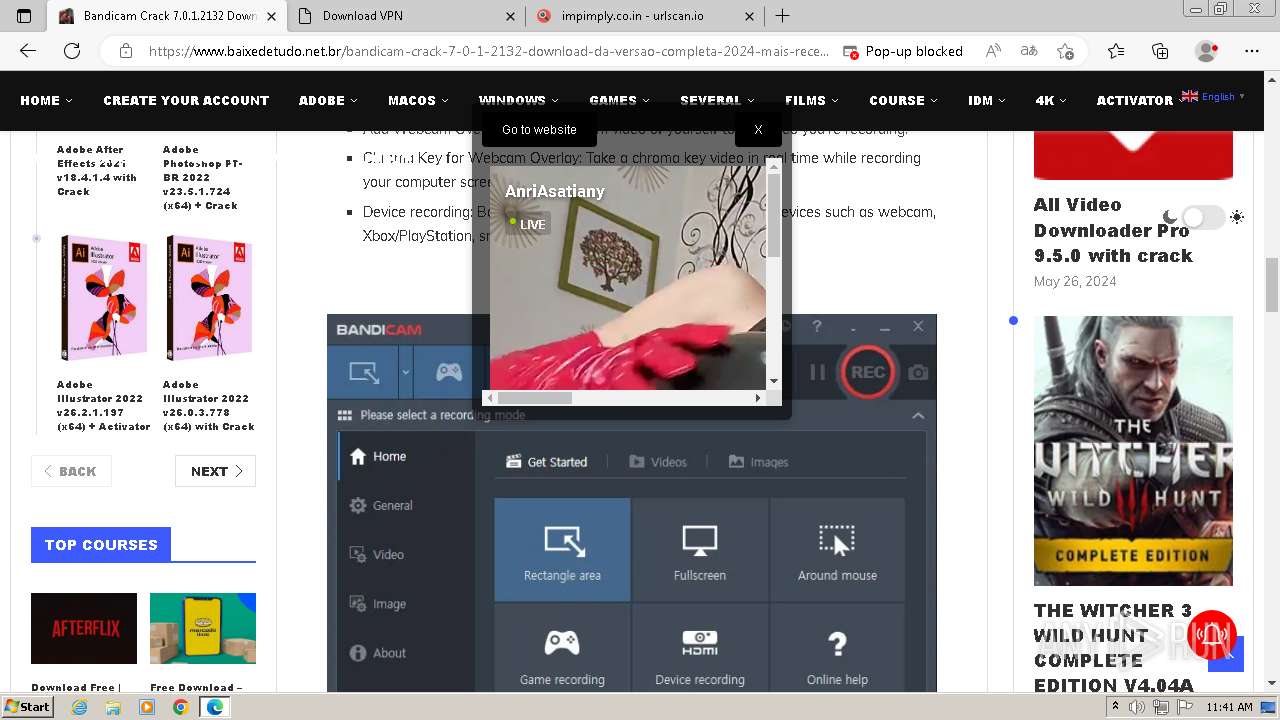Click popup vertical scrollbar
The width and height of the screenshot is (1280, 720).
click(x=773, y=275)
